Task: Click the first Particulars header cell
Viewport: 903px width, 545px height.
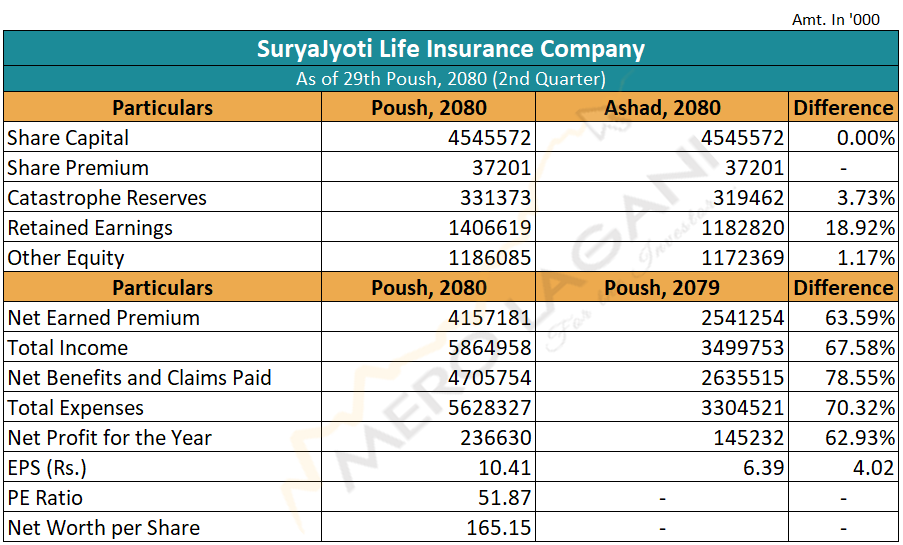Action: coord(162,108)
